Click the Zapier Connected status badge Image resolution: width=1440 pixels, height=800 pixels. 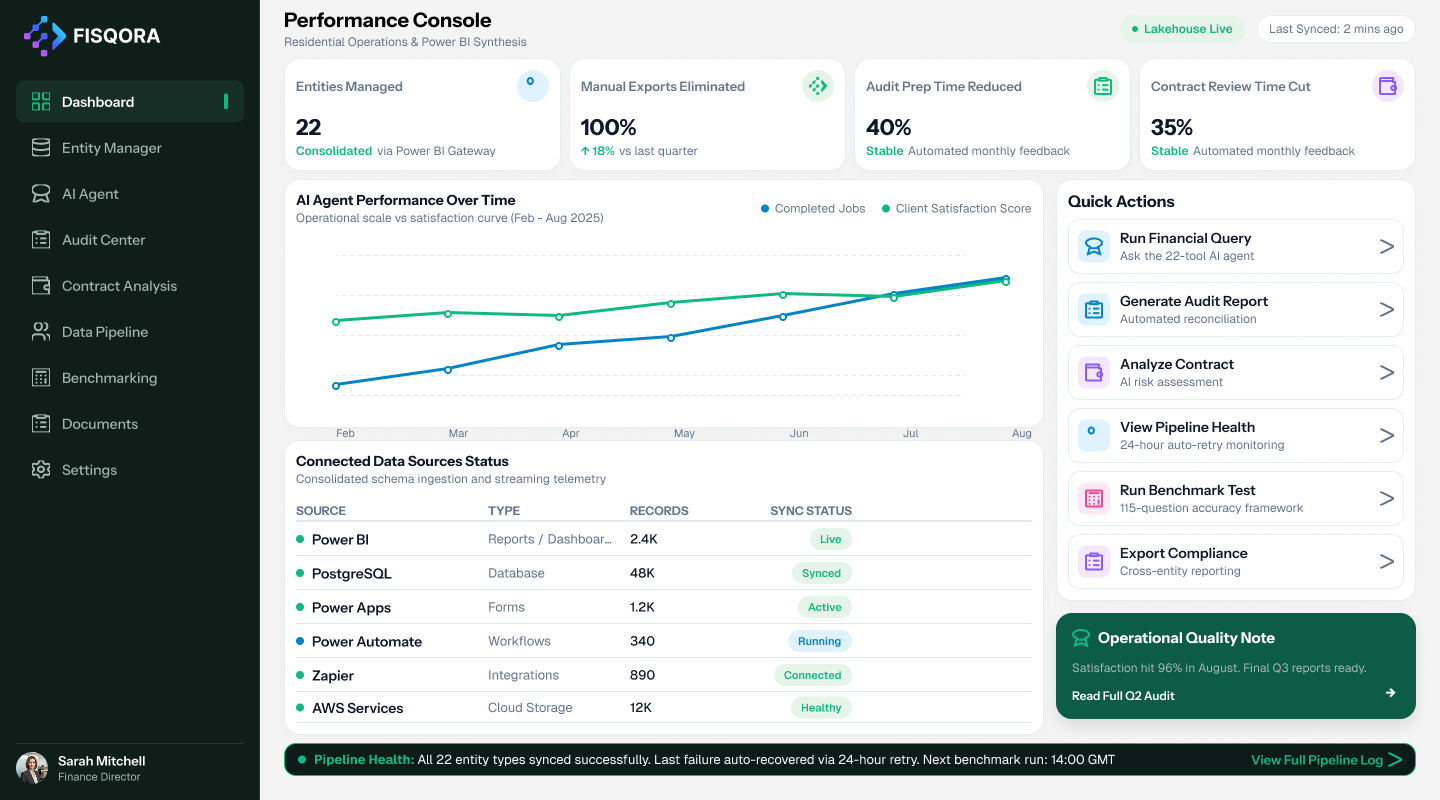pos(813,675)
